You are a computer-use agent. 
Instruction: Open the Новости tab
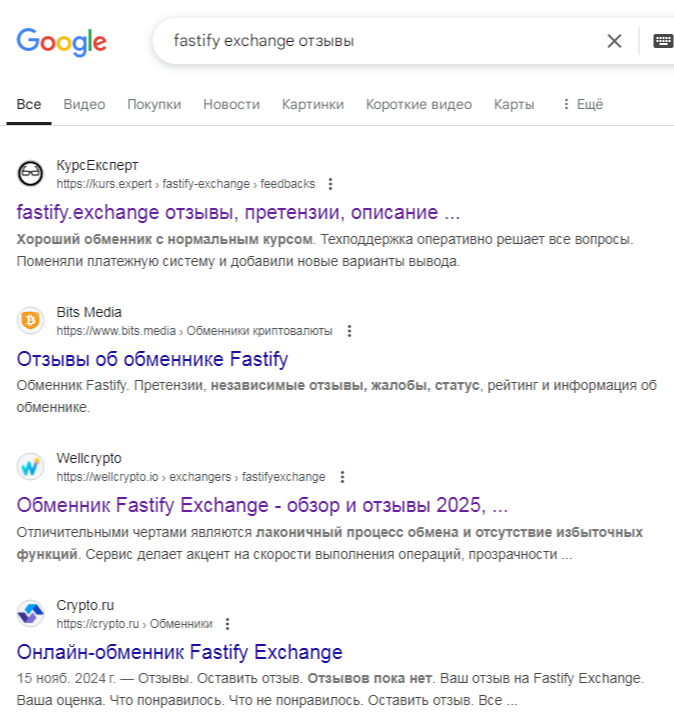pos(231,104)
